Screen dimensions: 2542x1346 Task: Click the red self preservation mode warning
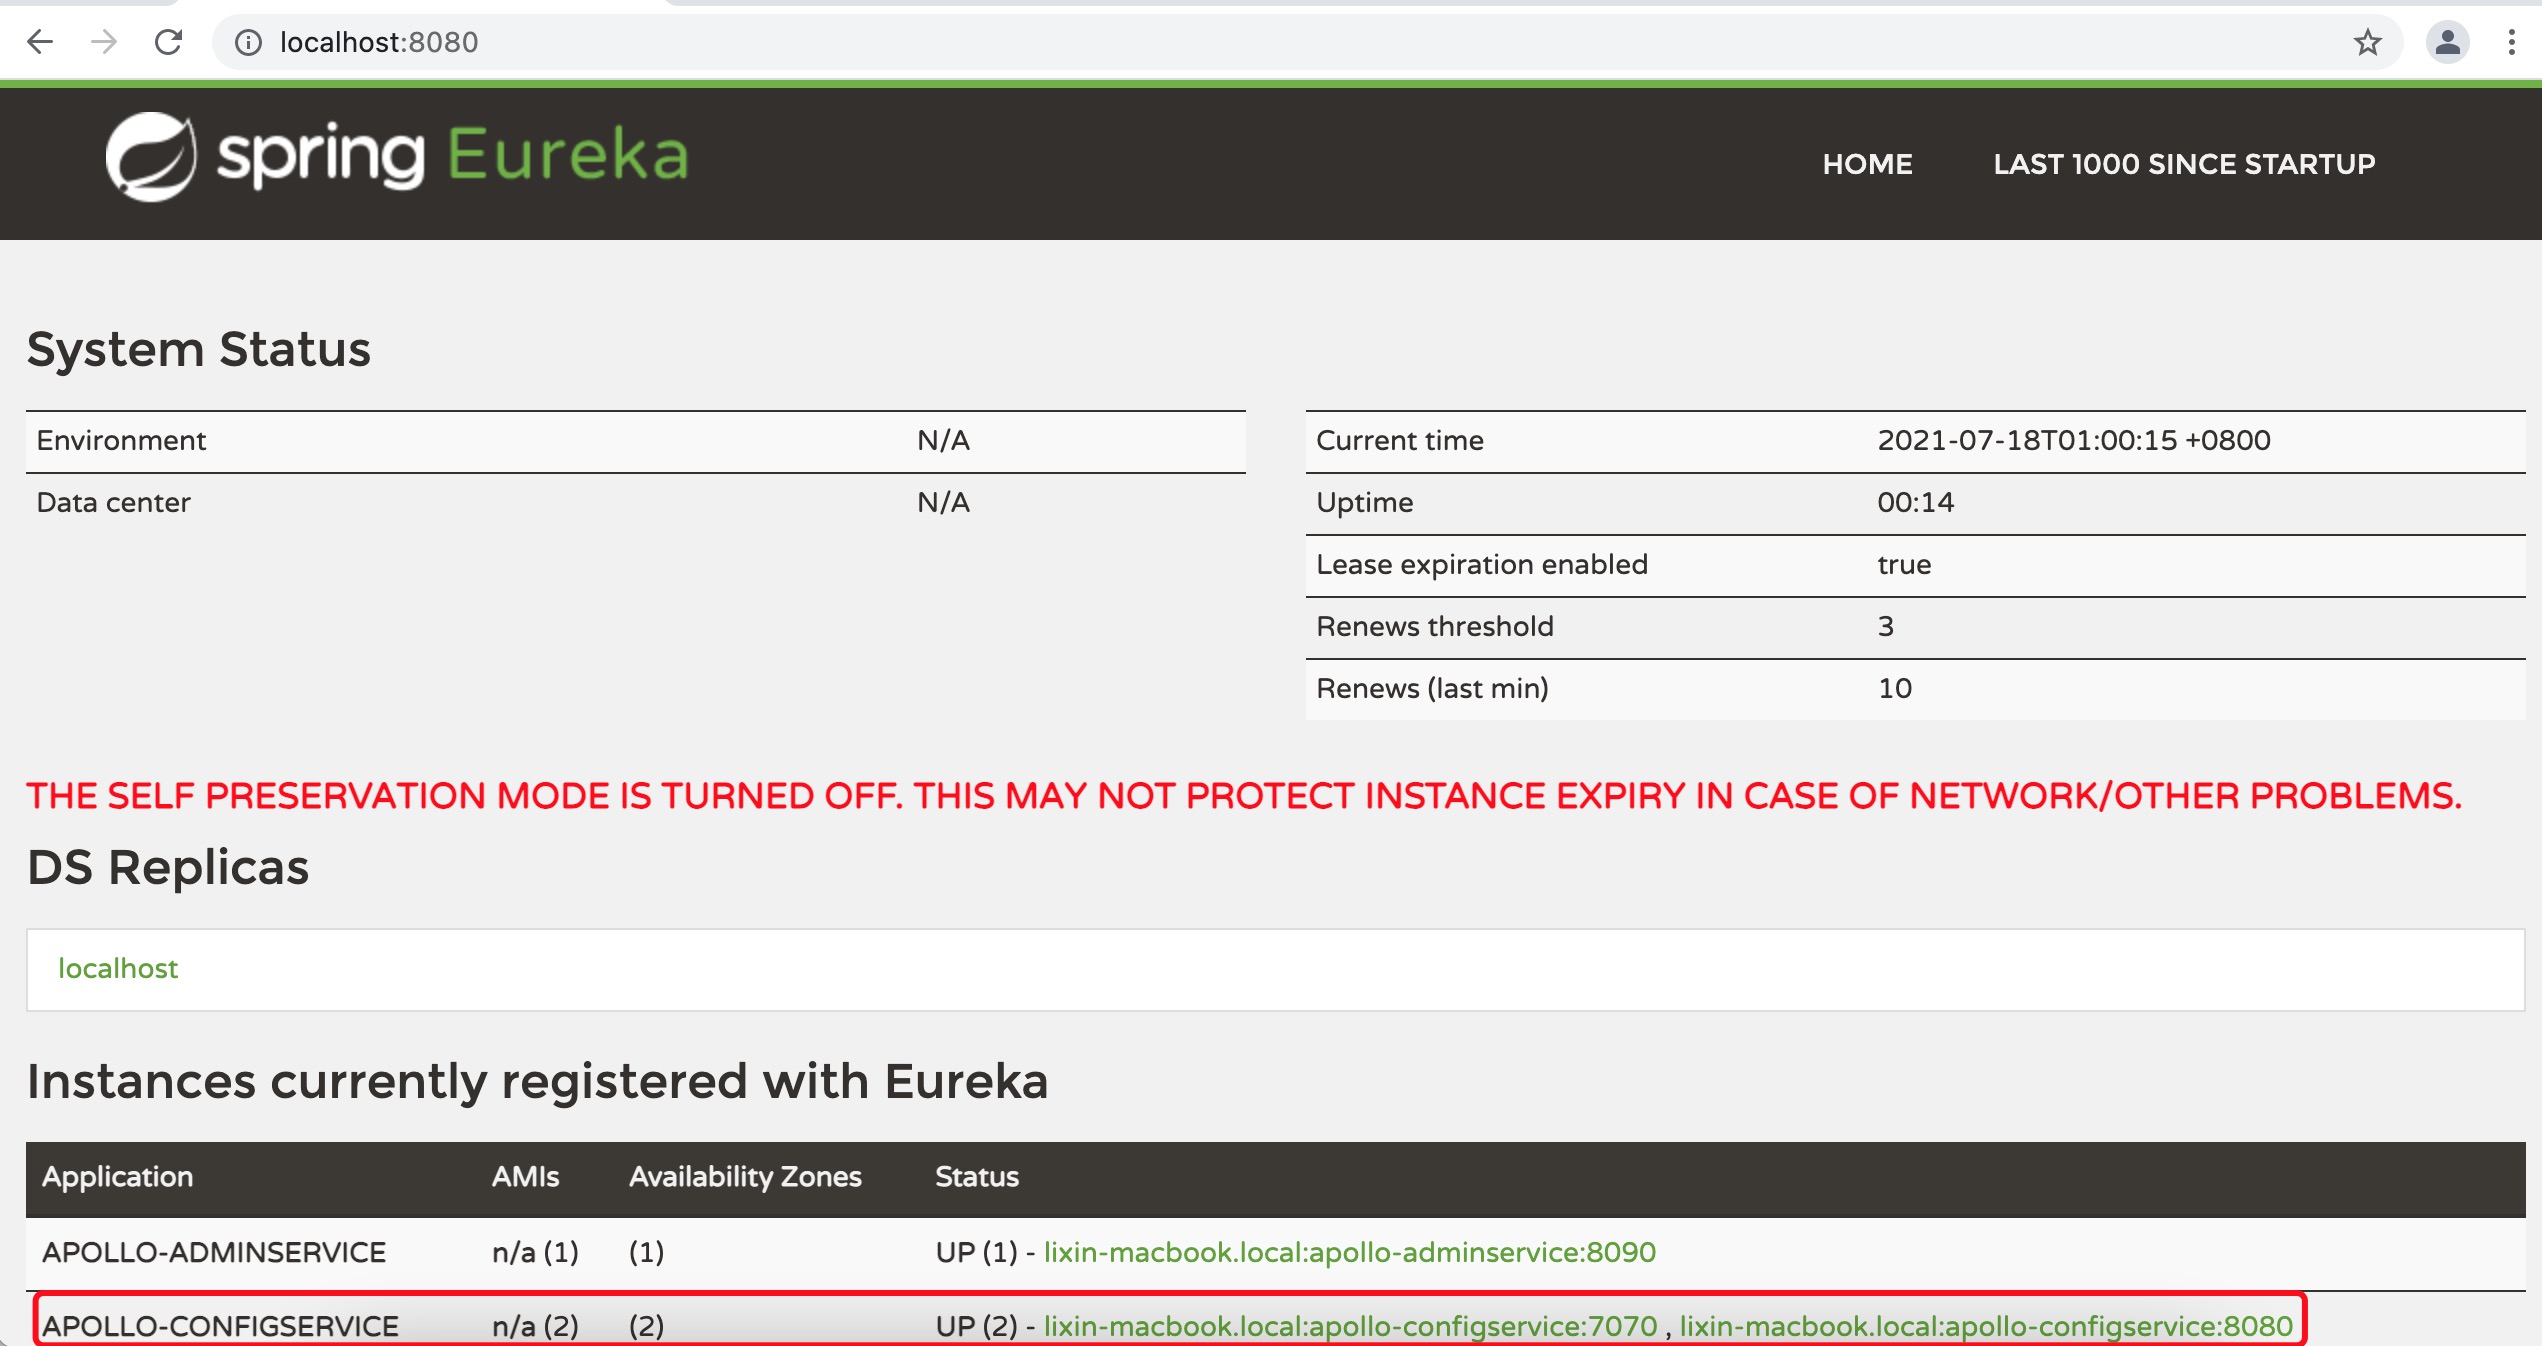1244,796
